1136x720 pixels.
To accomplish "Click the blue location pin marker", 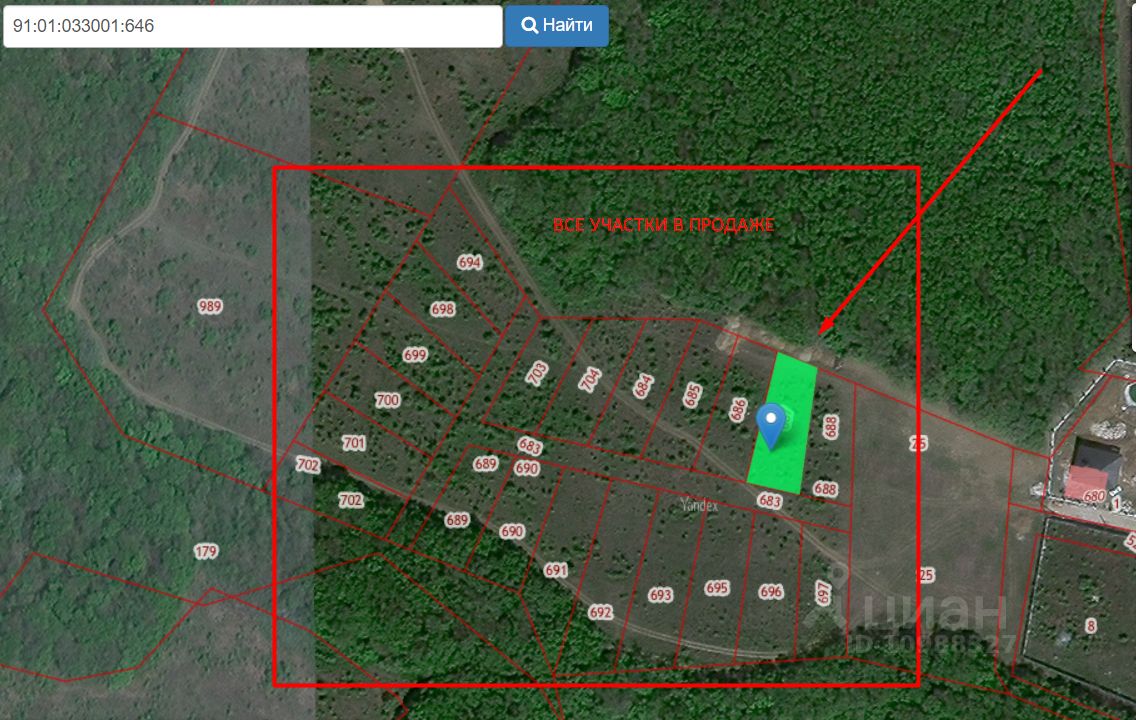I will pos(770,423).
